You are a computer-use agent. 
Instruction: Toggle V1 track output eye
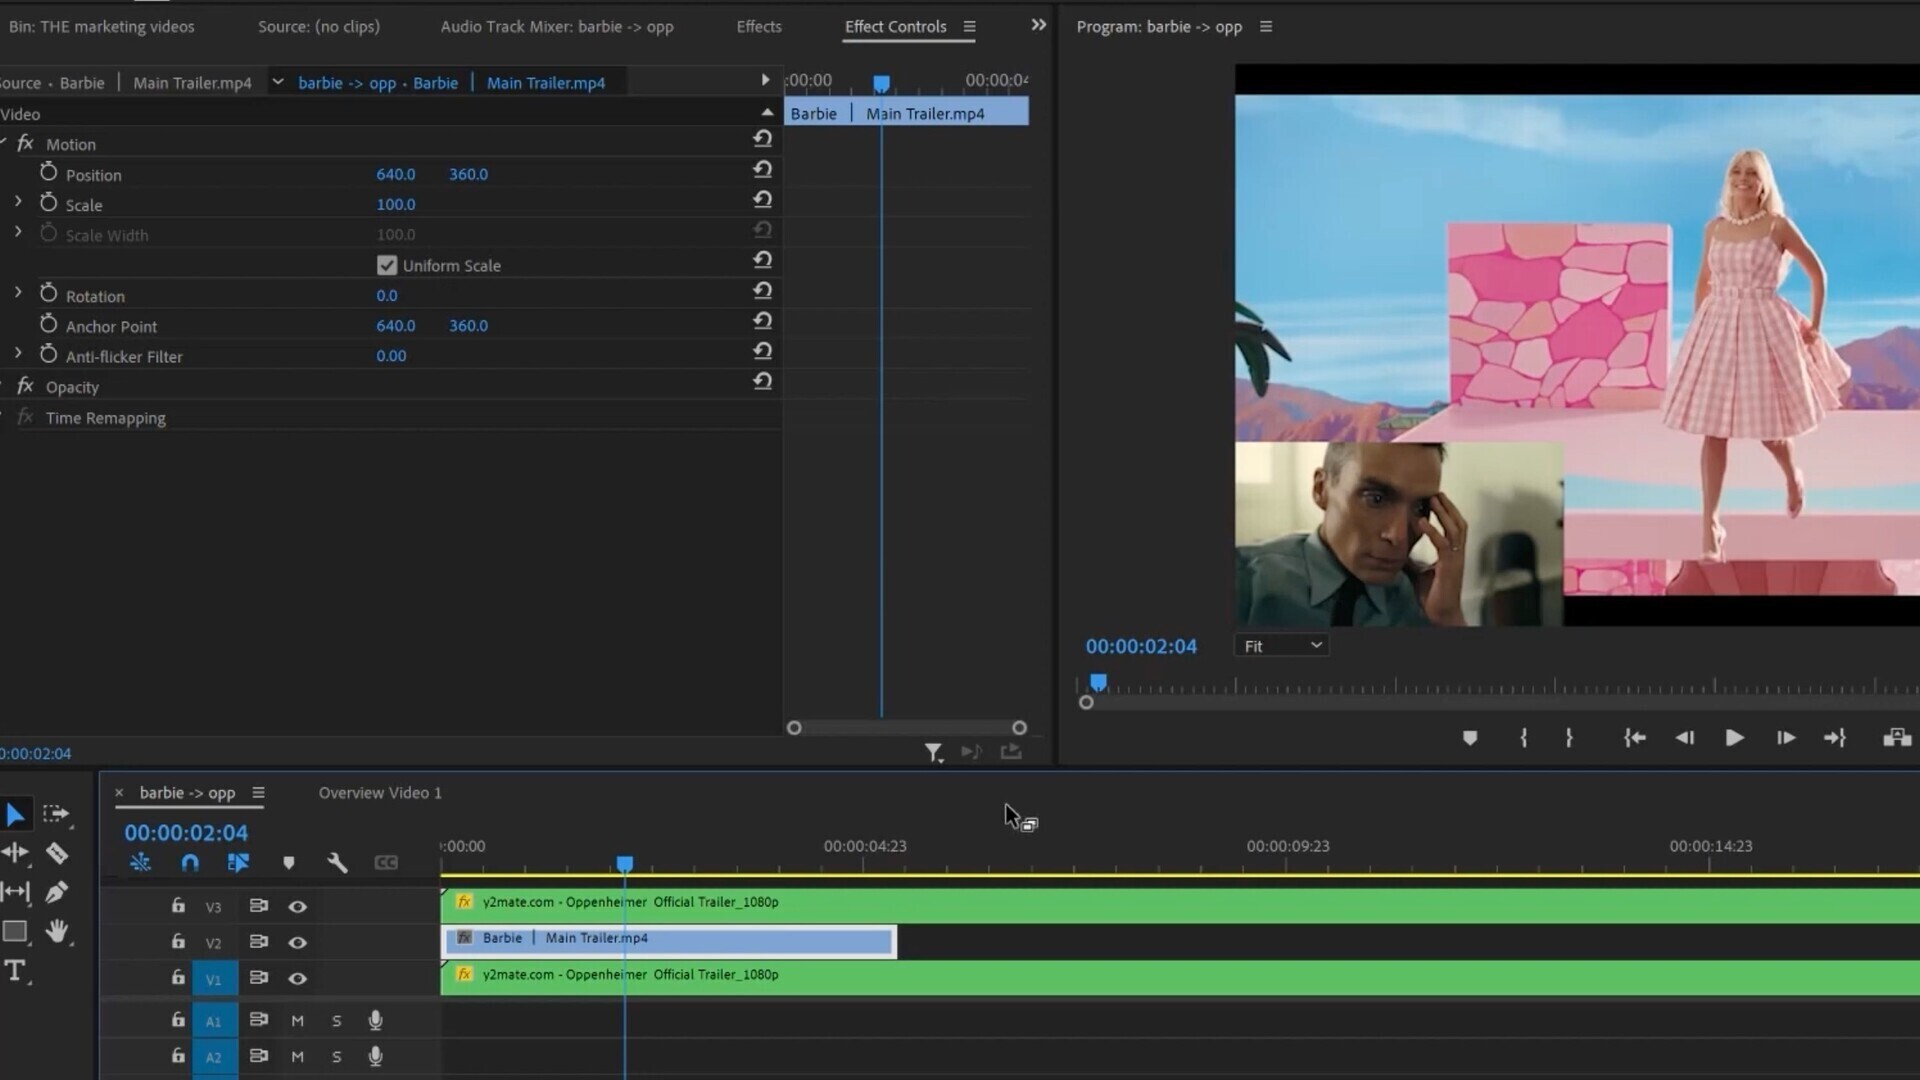pyautogui.click(x=297, y=978)
